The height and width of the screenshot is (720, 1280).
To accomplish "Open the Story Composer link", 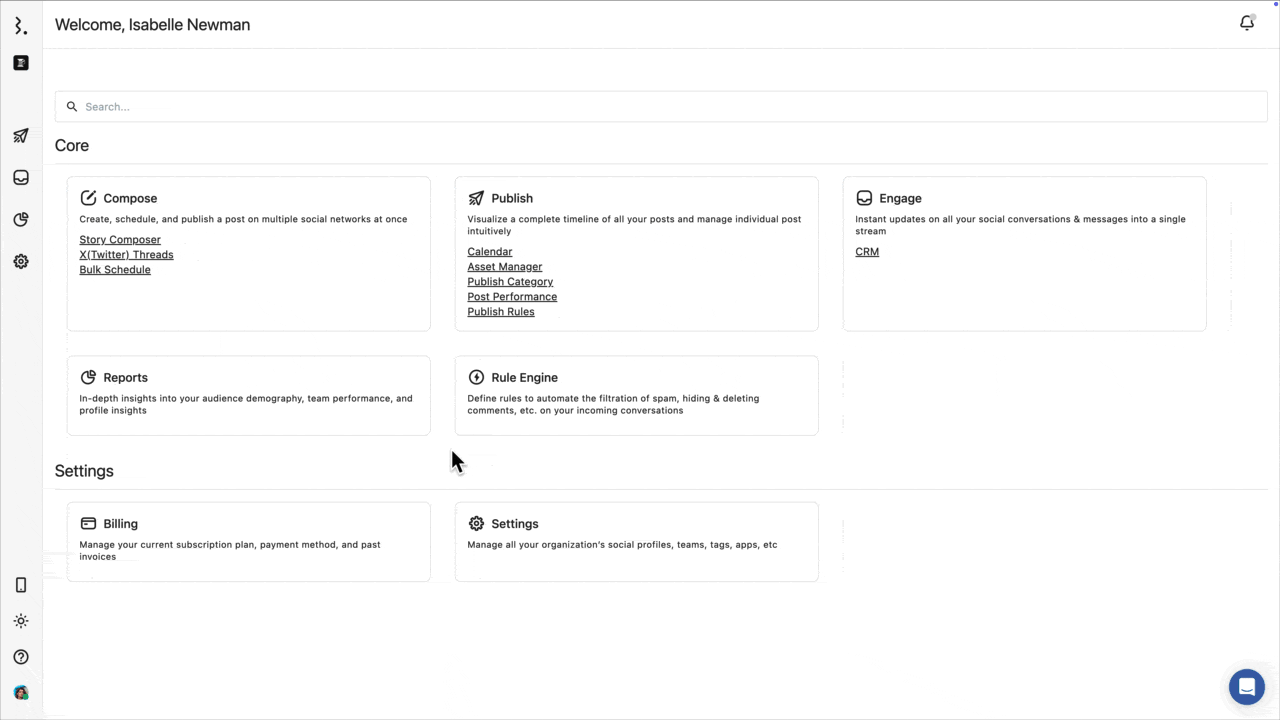I will [x=120, y=240].
